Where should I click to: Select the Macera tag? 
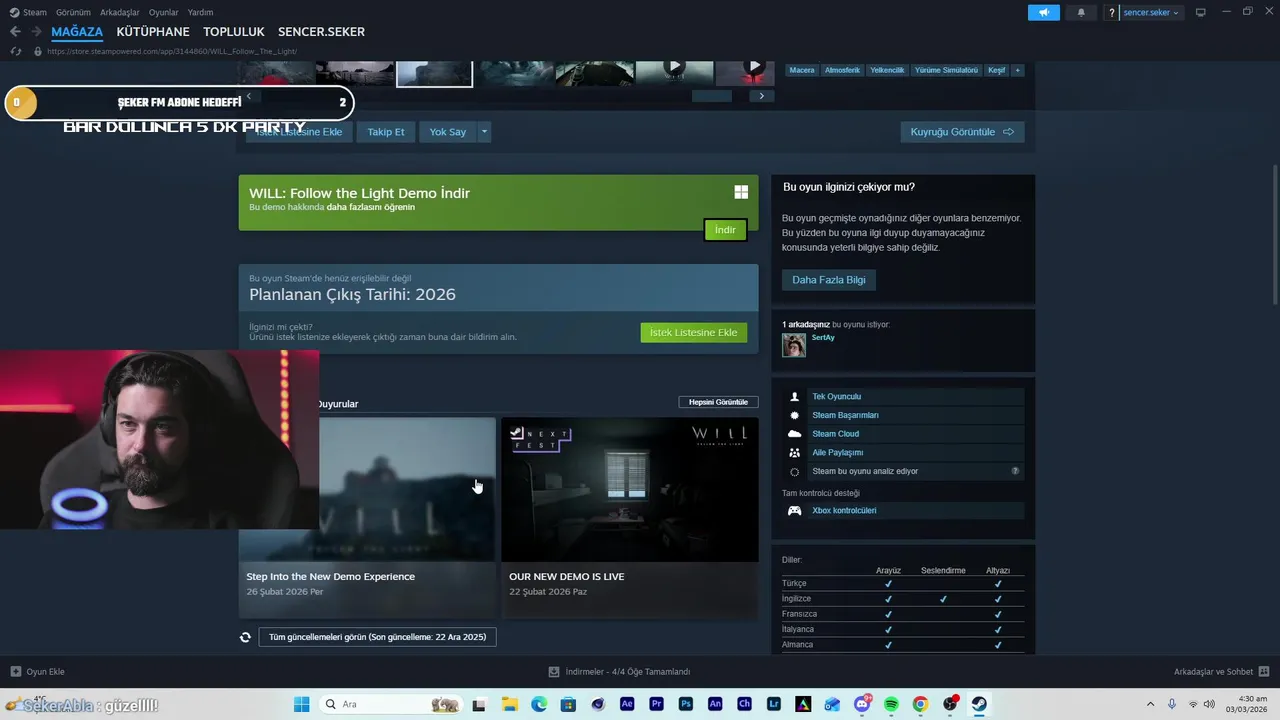(802, 70)
